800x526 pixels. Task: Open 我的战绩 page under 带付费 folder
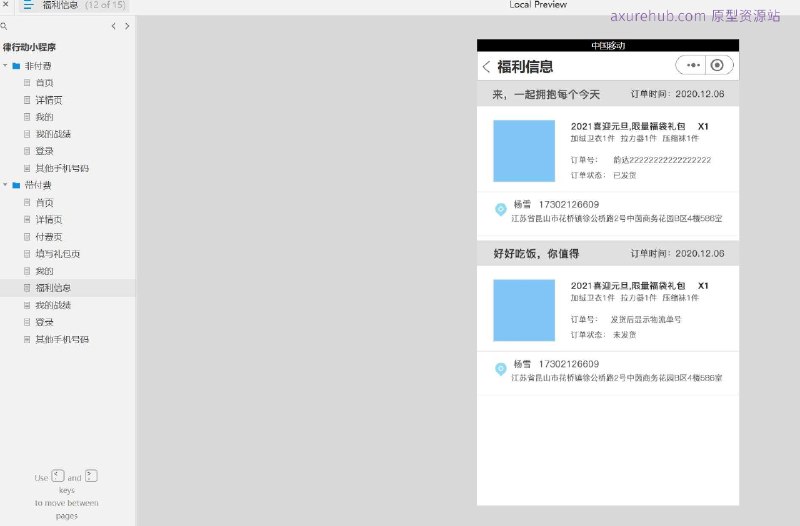(x=53, y=305)
